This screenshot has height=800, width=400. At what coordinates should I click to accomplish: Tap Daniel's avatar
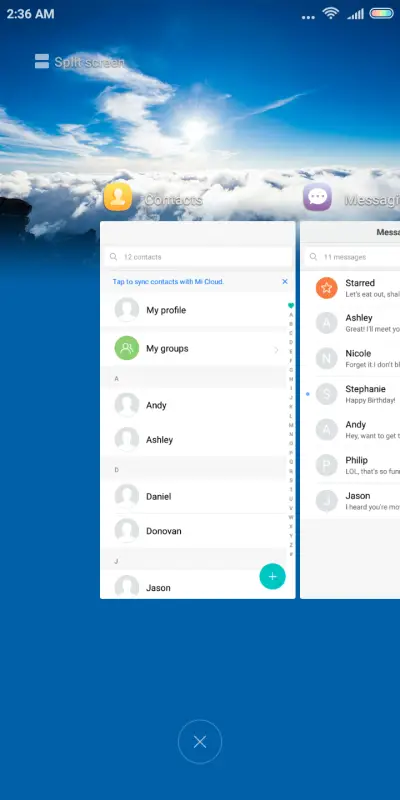coord(127,496)
